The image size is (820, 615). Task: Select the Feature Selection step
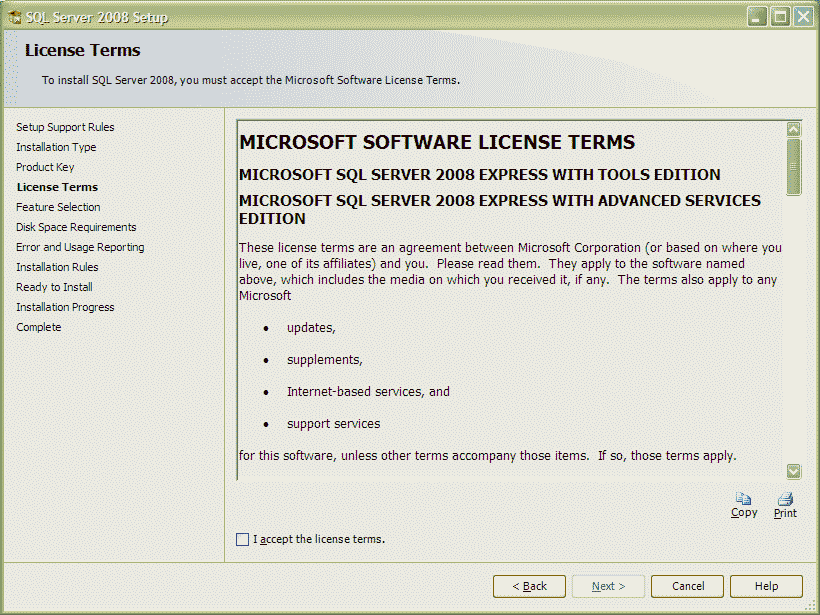(58, 207)
